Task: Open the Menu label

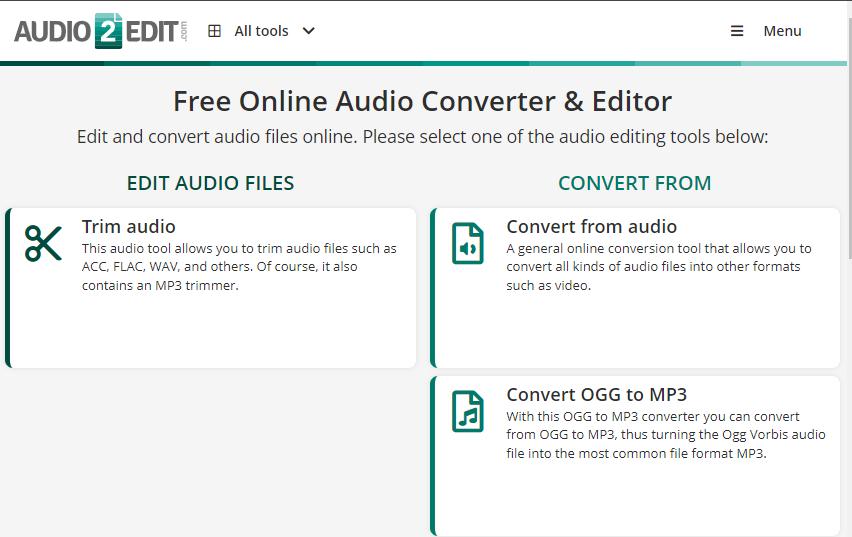Action: coord(782,31)
